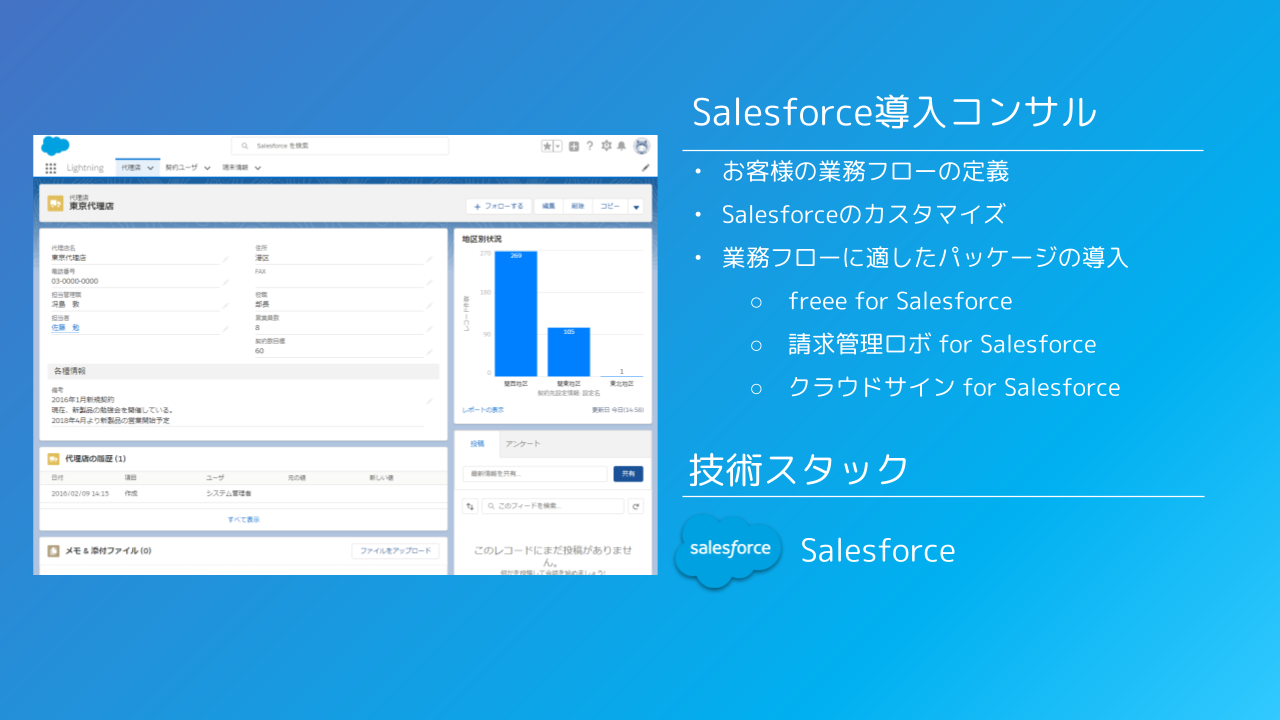Click the 105 chart bar
The width and height of the screenshot is (1280, 720).
click(x=569, y=351)
